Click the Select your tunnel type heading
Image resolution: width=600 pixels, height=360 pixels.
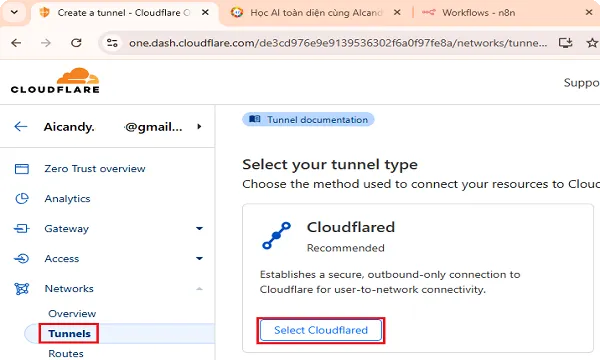point(330,165)
